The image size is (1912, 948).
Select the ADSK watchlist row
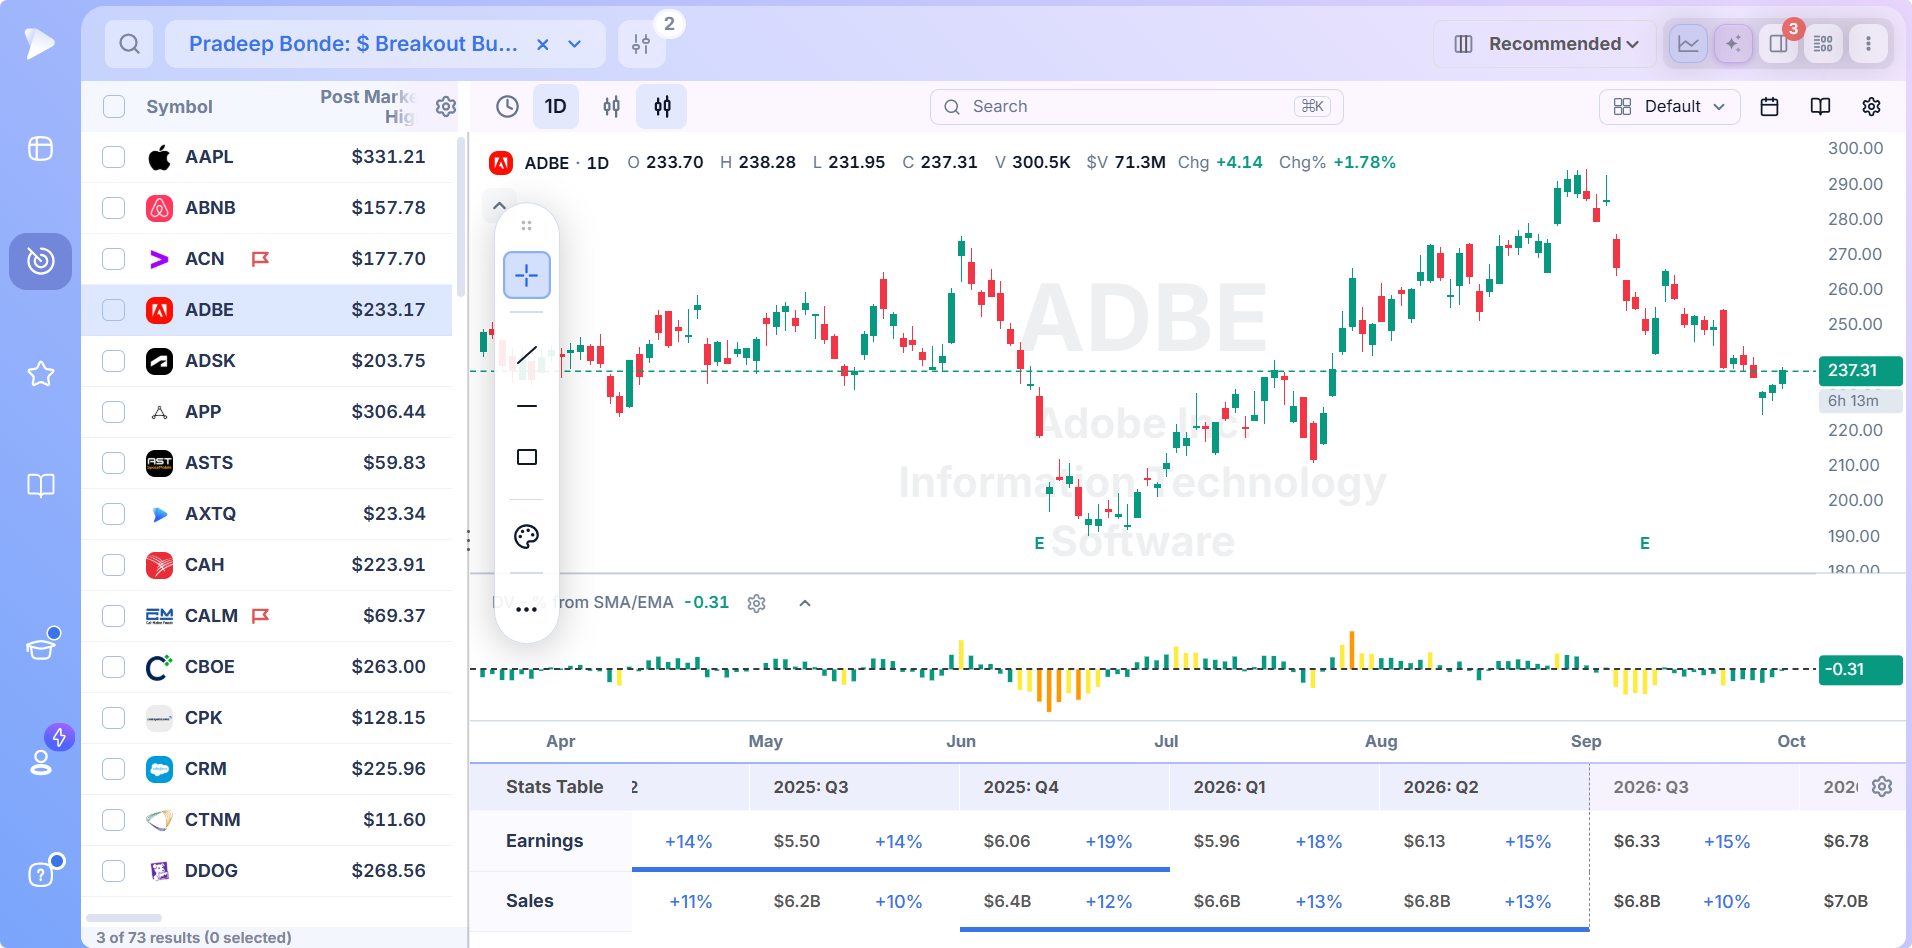(x=267, y=361)
